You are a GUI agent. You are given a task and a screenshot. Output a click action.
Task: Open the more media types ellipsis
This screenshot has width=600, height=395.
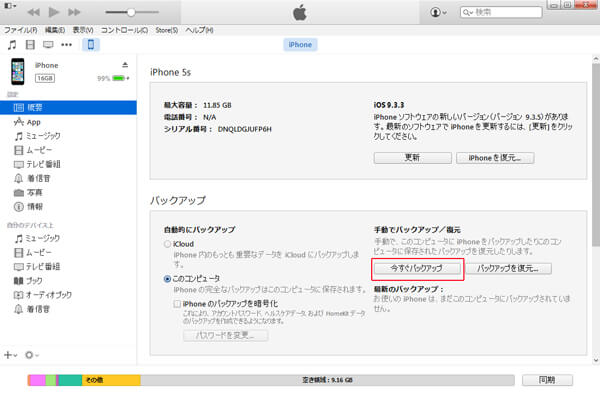tap(67, 45)
